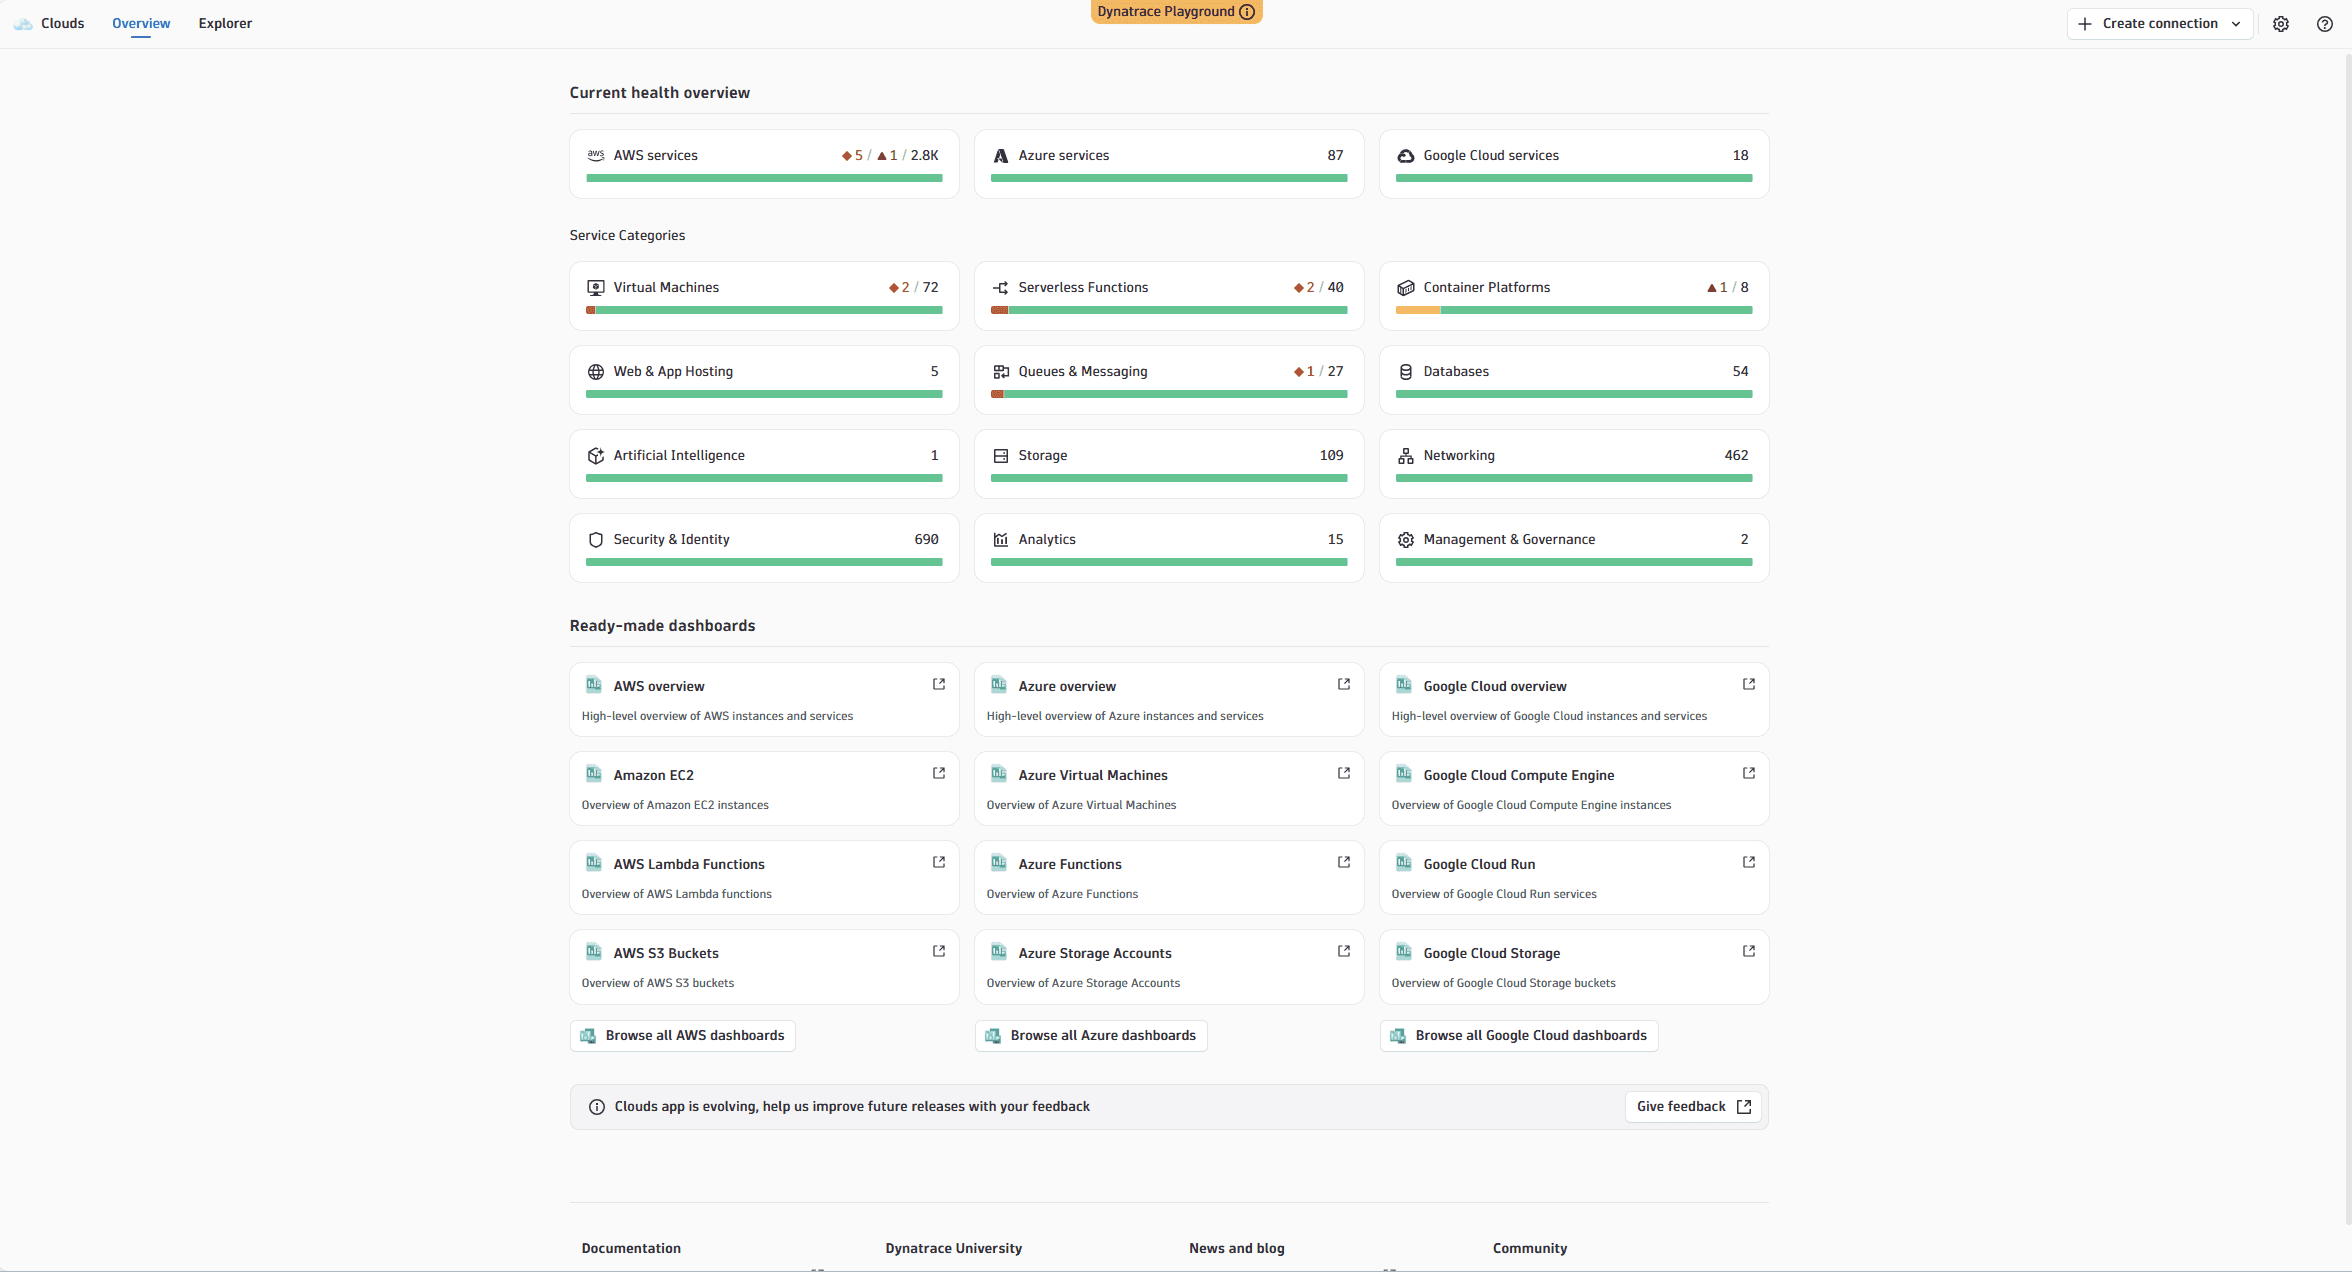Click the AWS Lambda Functions dashboard icon
Viewport: 2352px width, 1272px height.
pyautogui.click(x=594, y=863)
